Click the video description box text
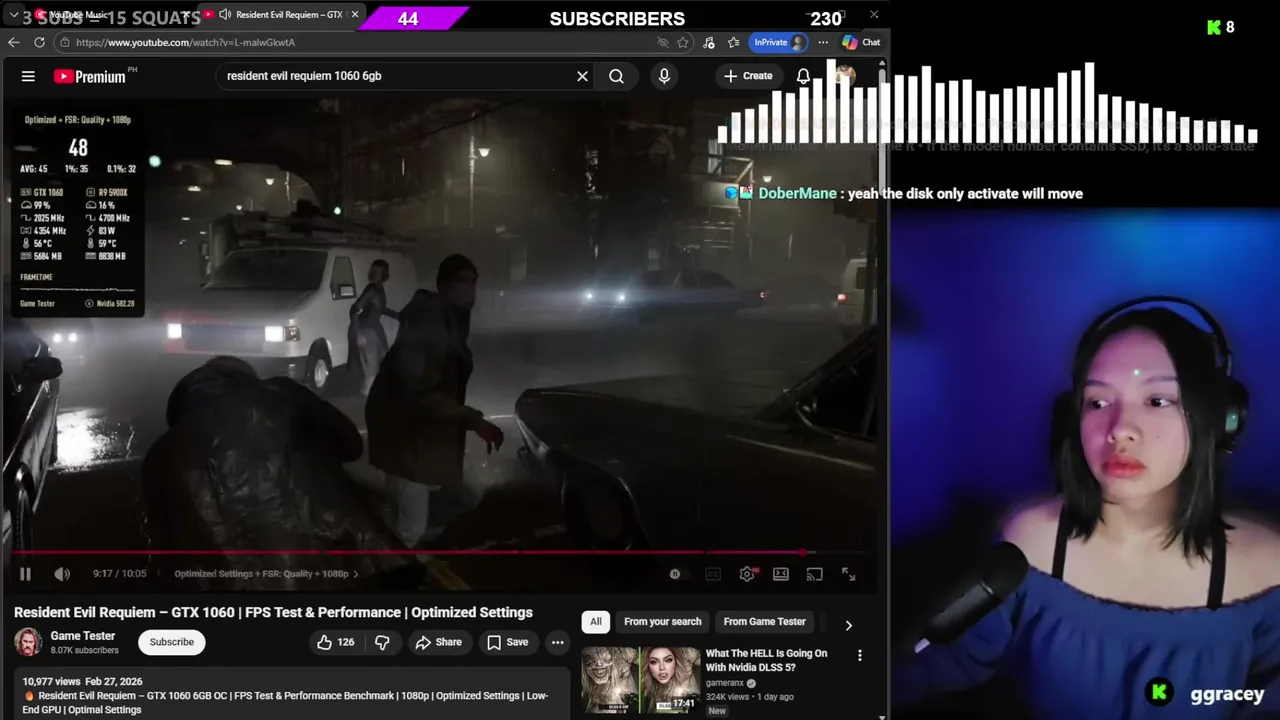Viewport: 1280px width, 720px height. 291,695
